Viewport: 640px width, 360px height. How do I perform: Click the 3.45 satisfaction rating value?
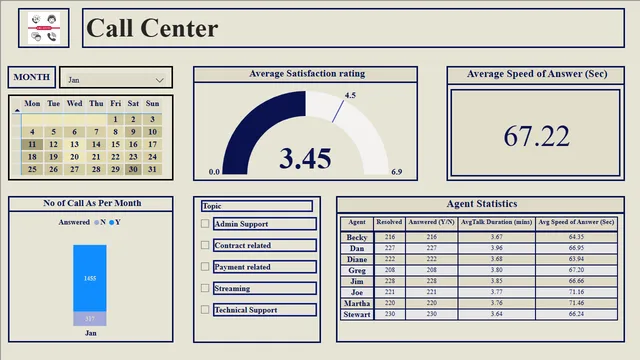point(305,158)
